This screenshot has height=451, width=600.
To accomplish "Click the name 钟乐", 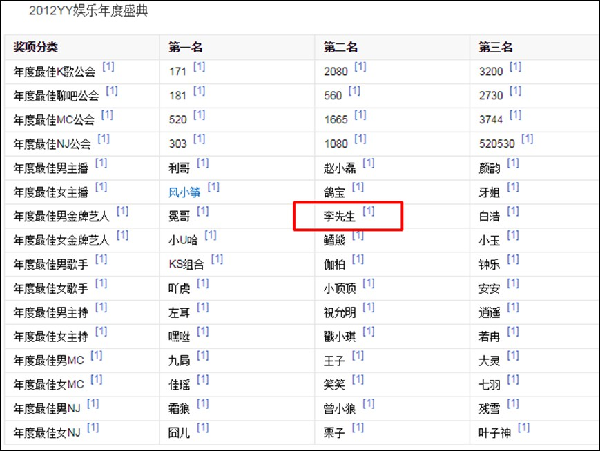I will click(x=489, y=264).
